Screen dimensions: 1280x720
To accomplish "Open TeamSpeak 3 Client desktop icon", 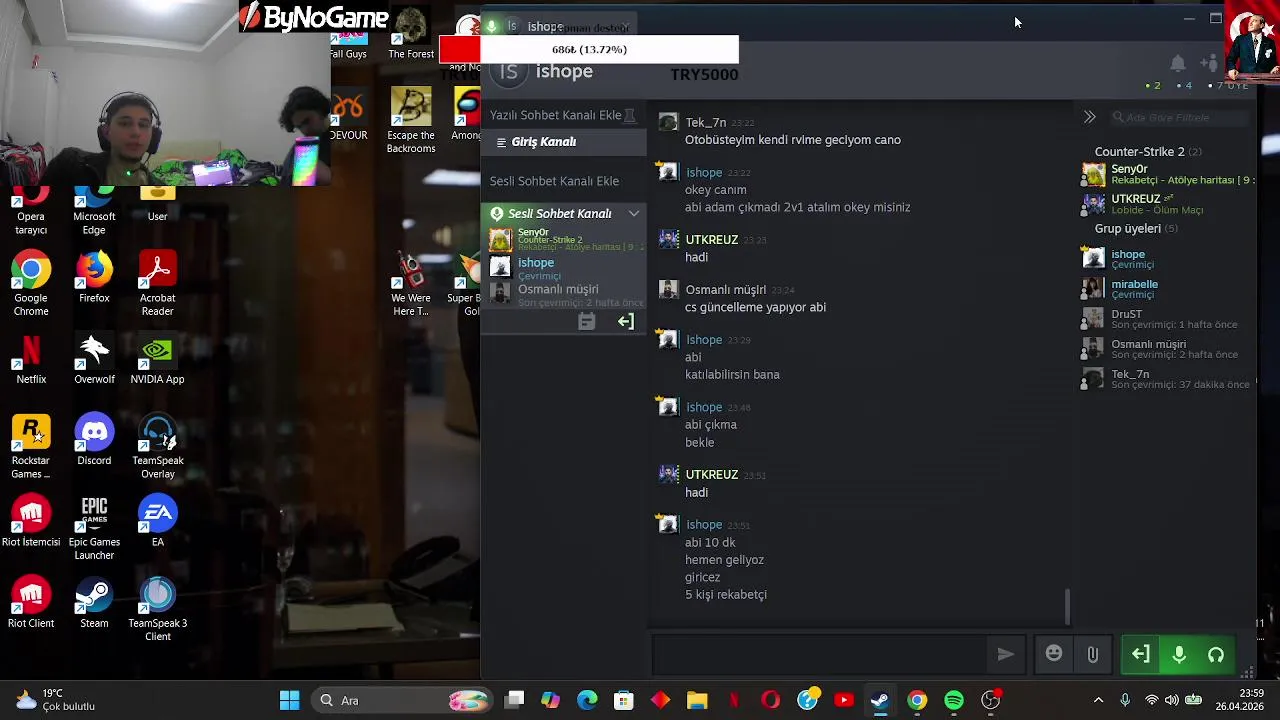I will tap(157, 610).
